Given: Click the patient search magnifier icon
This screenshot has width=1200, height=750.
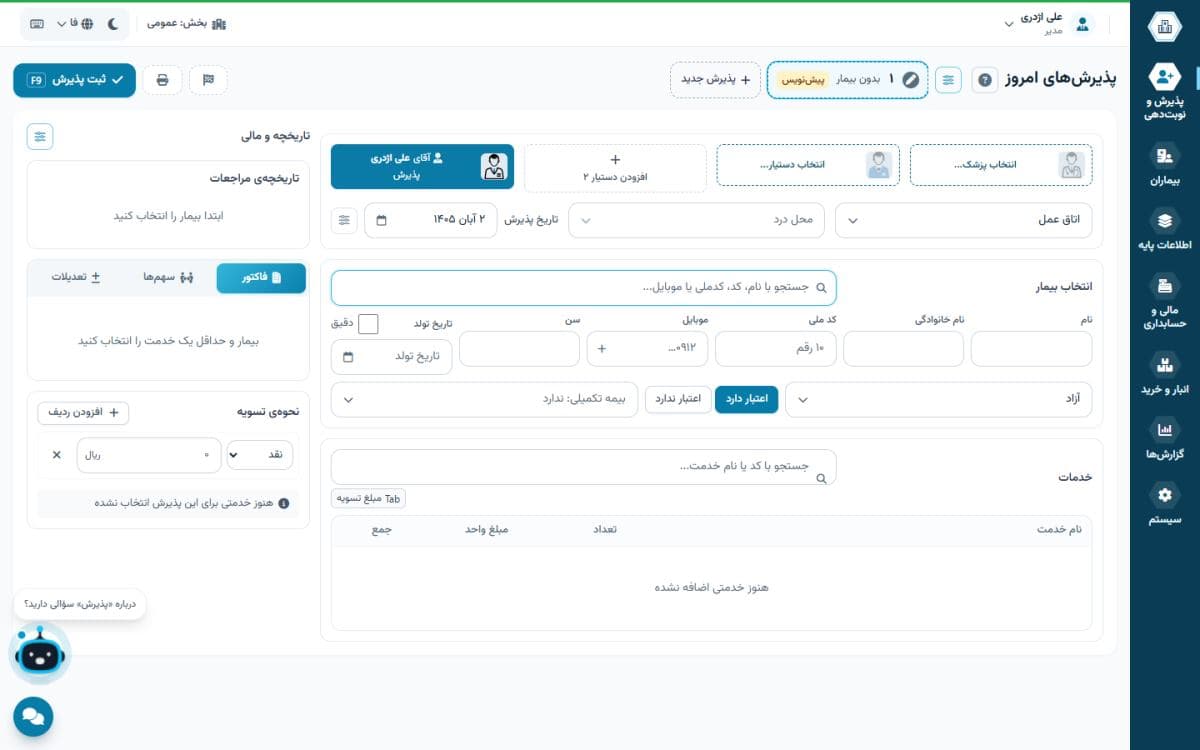Looking at the screenshot, I should (822, 288).
